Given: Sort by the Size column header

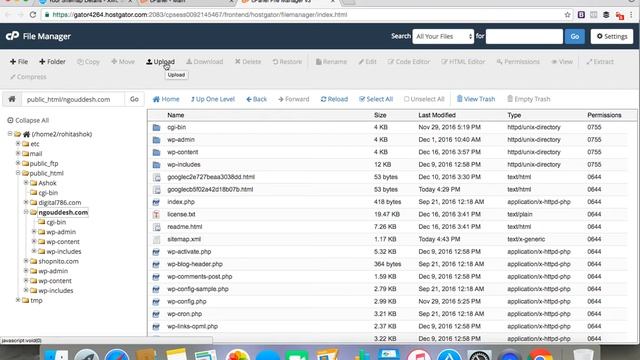Looking at the screenshot, I should [380, 115].
